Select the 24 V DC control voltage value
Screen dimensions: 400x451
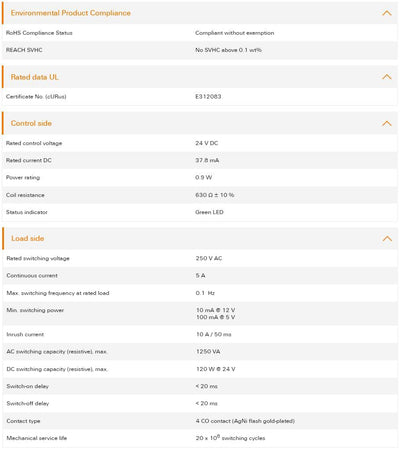[x=207, y=143]
